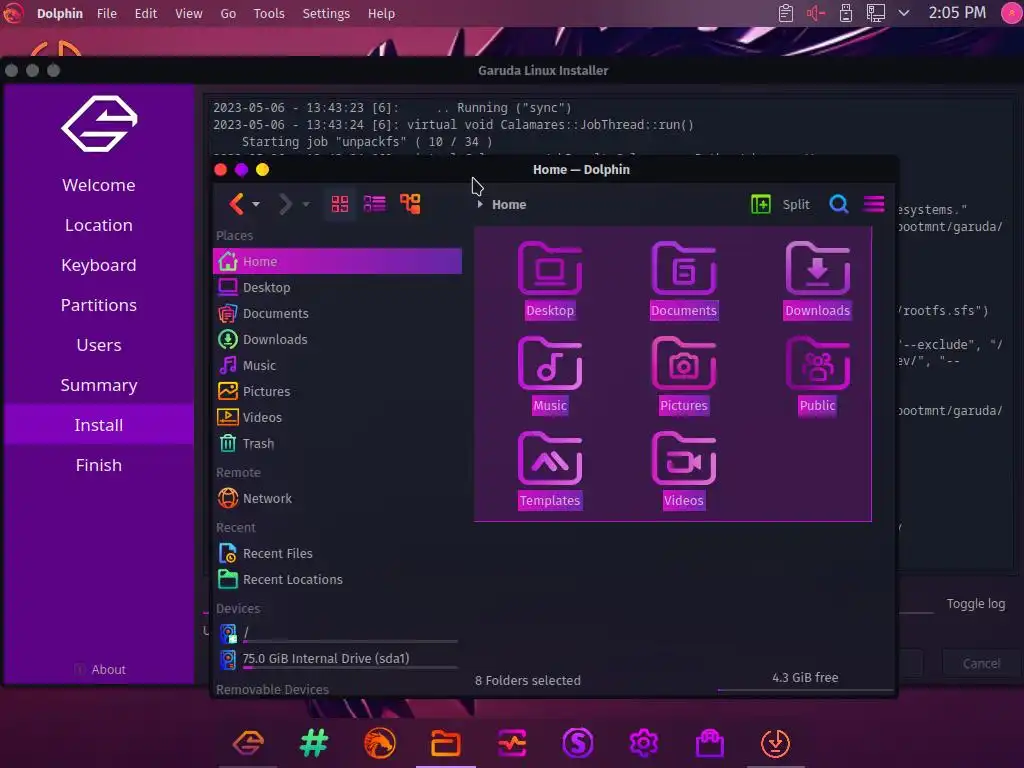Viewport: 1024px width, 768px height.
Task: Open the back history dropdown arrow
Action: (x=256, y=204)
